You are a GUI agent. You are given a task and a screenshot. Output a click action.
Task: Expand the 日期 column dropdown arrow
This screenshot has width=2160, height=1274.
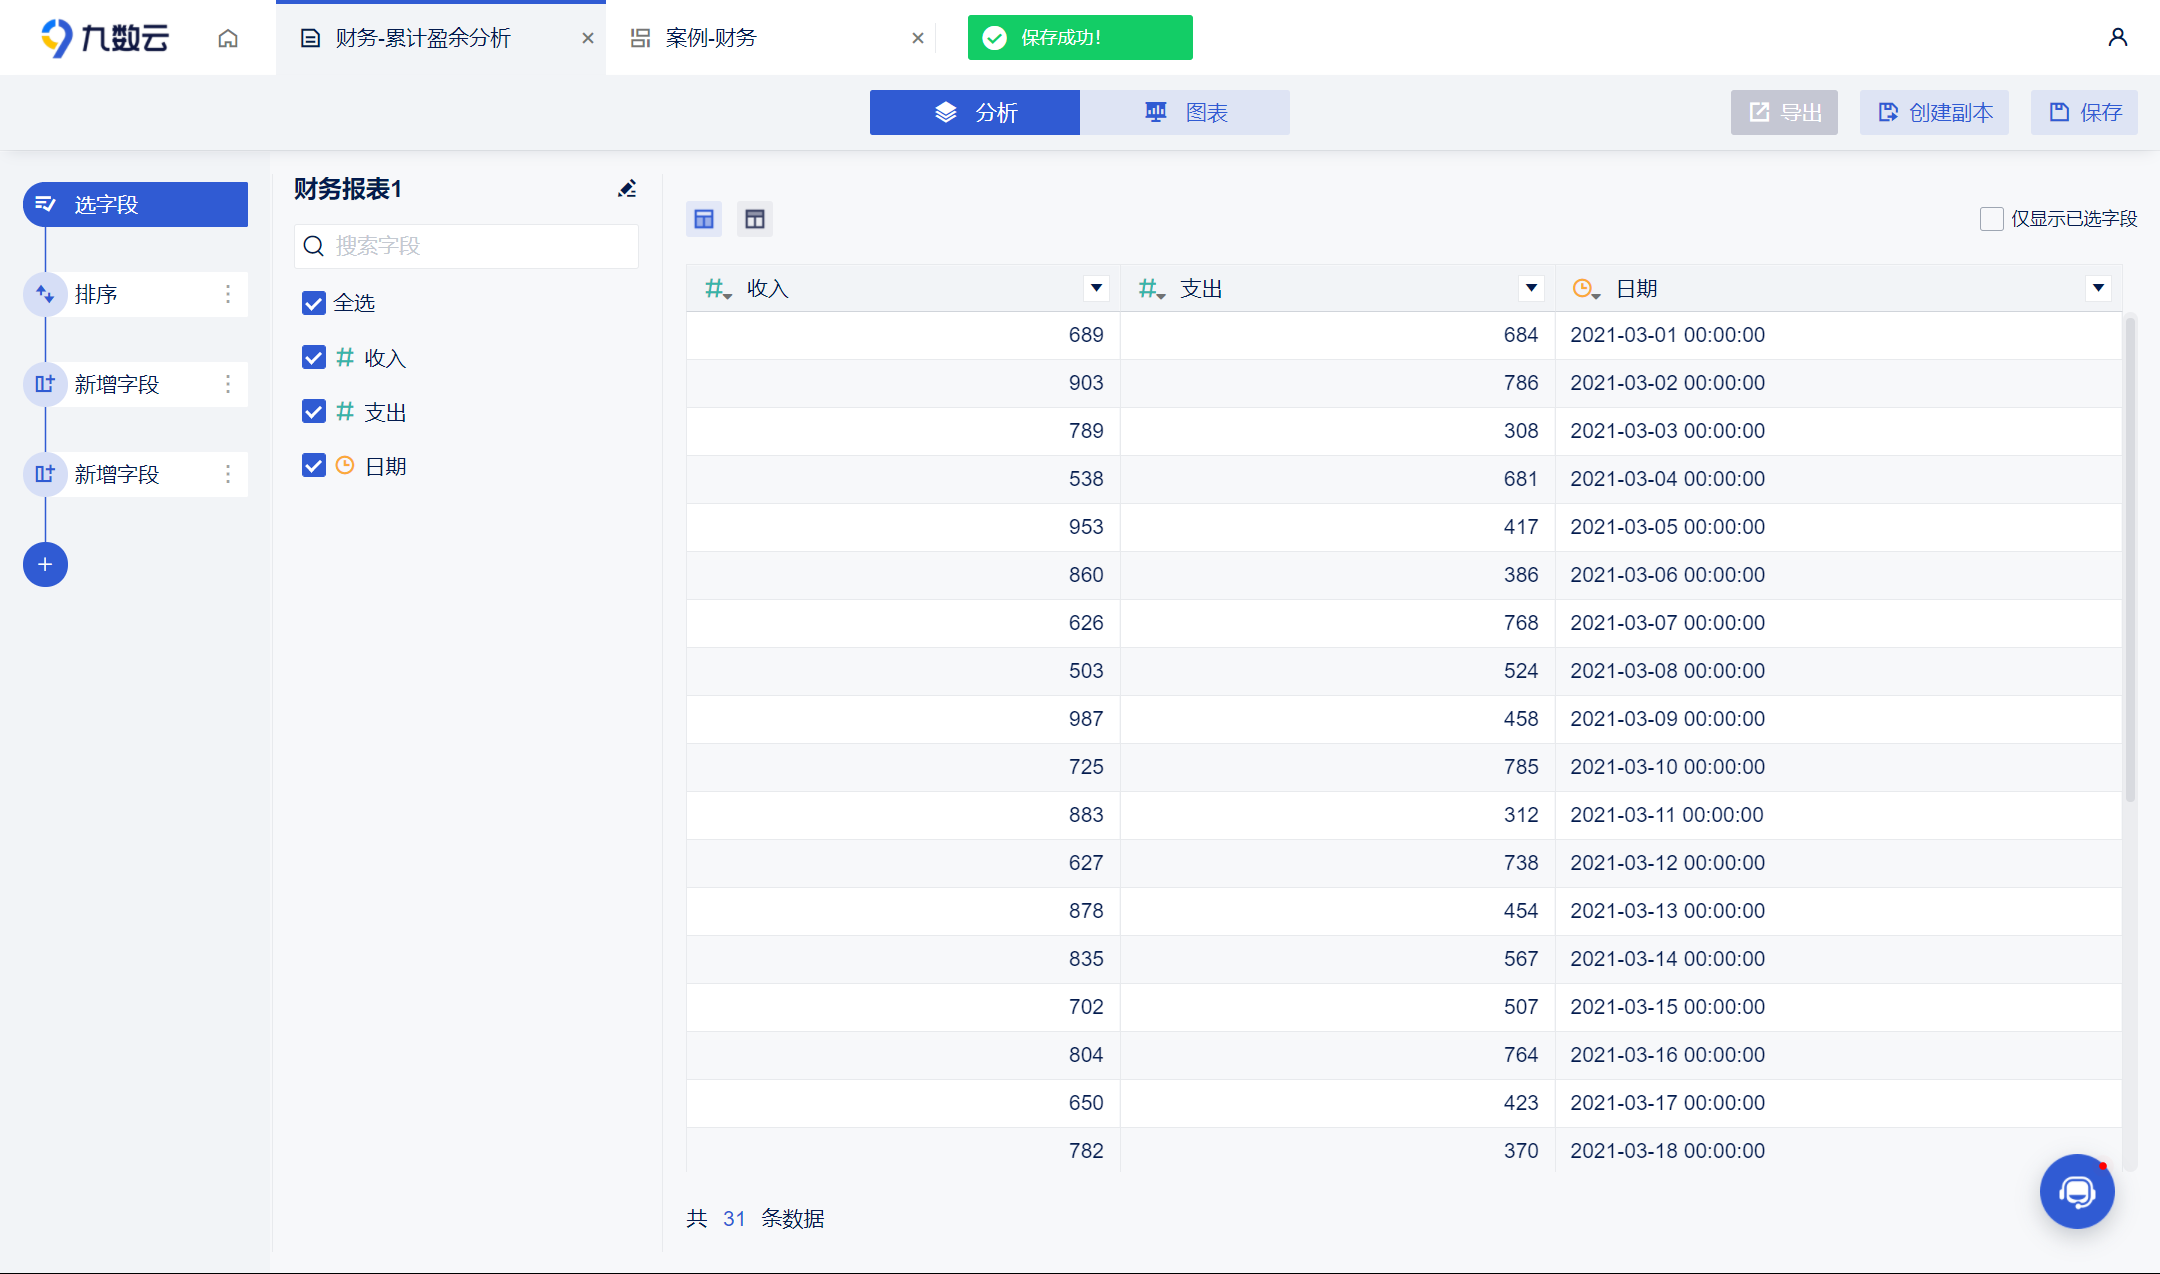[x=2098, y=289]
